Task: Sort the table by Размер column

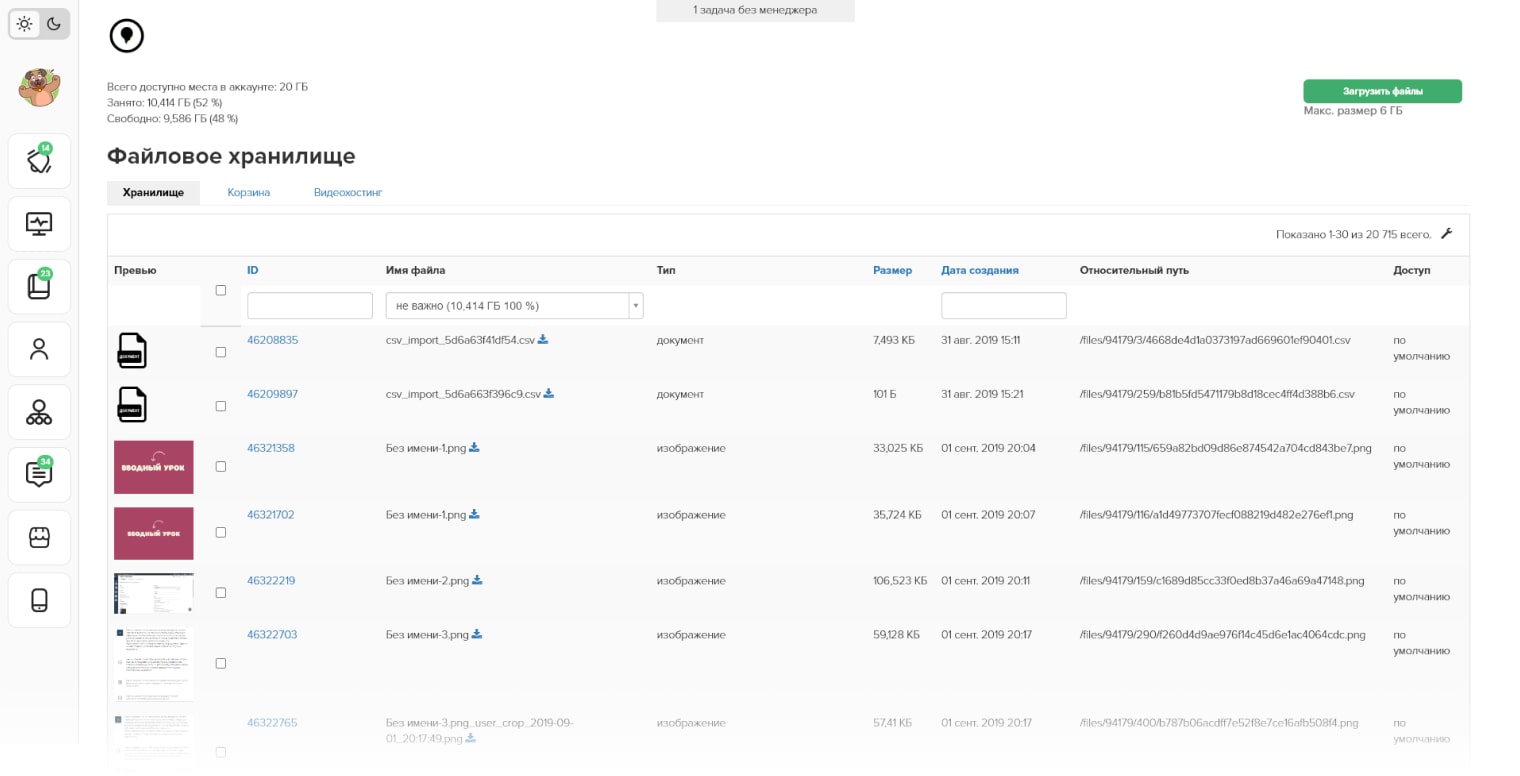Action: point(892,270)
